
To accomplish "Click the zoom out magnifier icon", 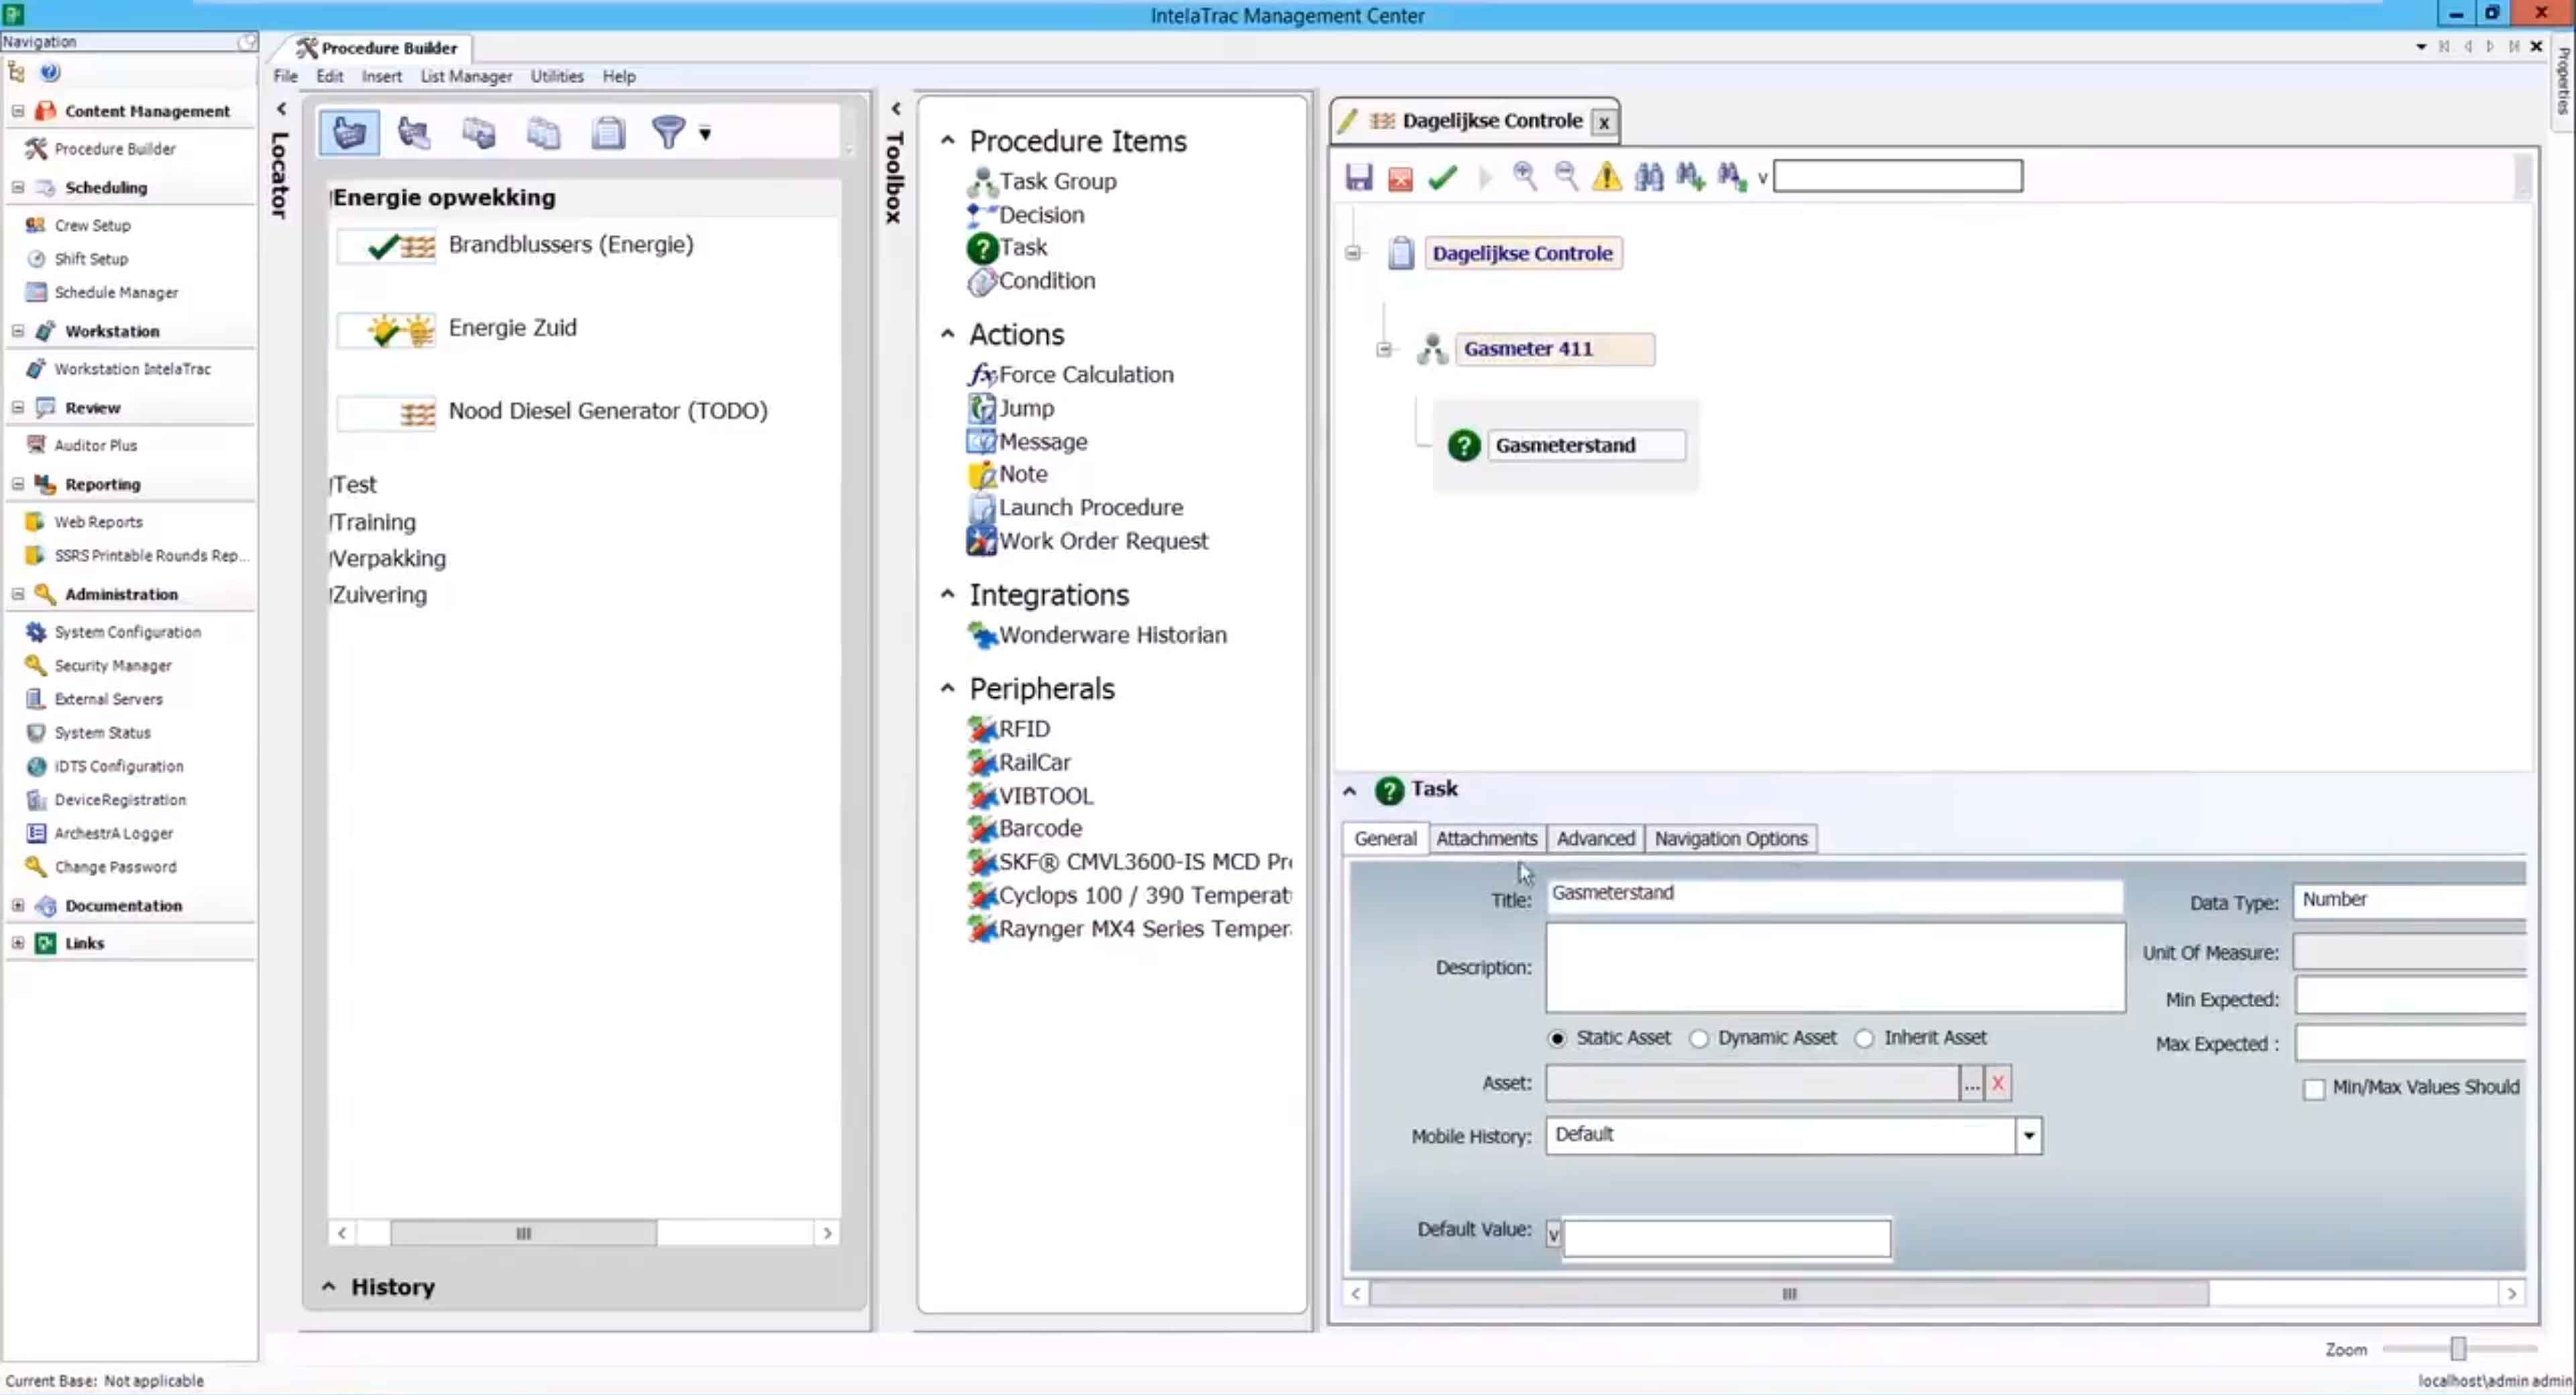I will [1566, 176].
